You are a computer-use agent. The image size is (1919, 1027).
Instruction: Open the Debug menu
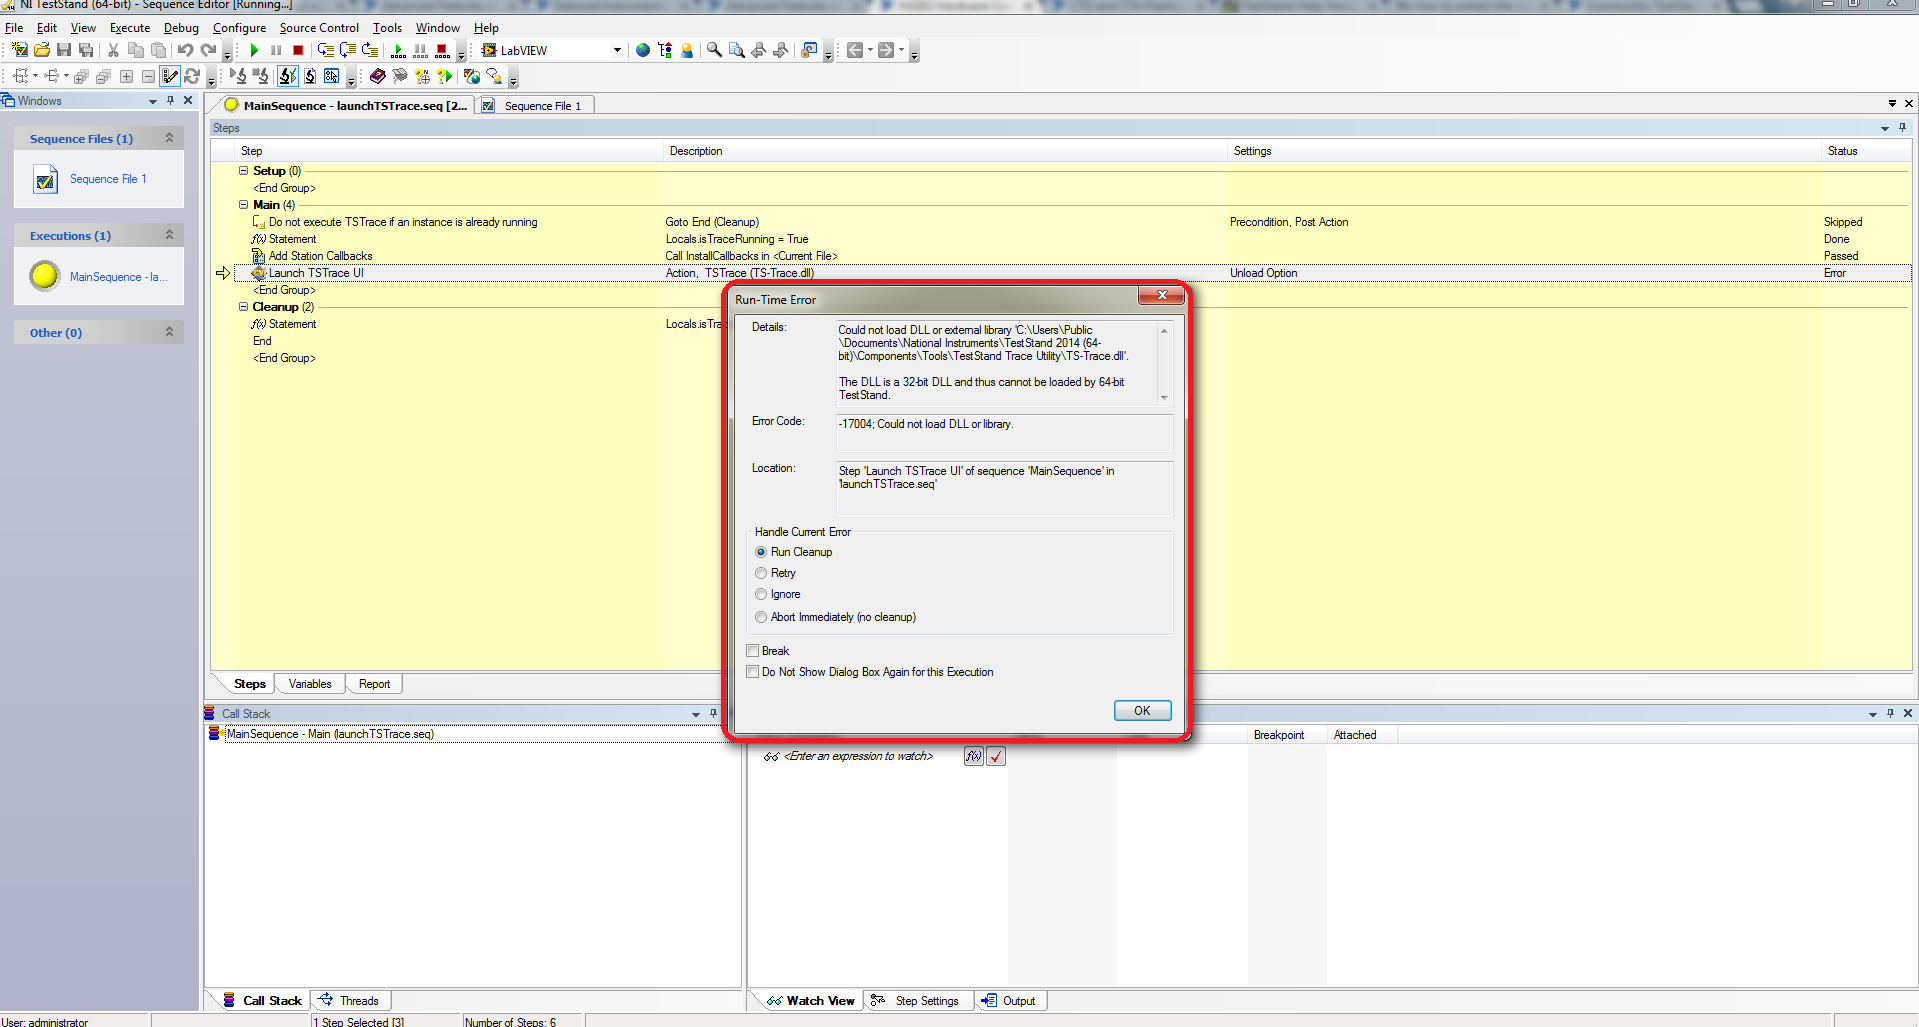[181, 28]
